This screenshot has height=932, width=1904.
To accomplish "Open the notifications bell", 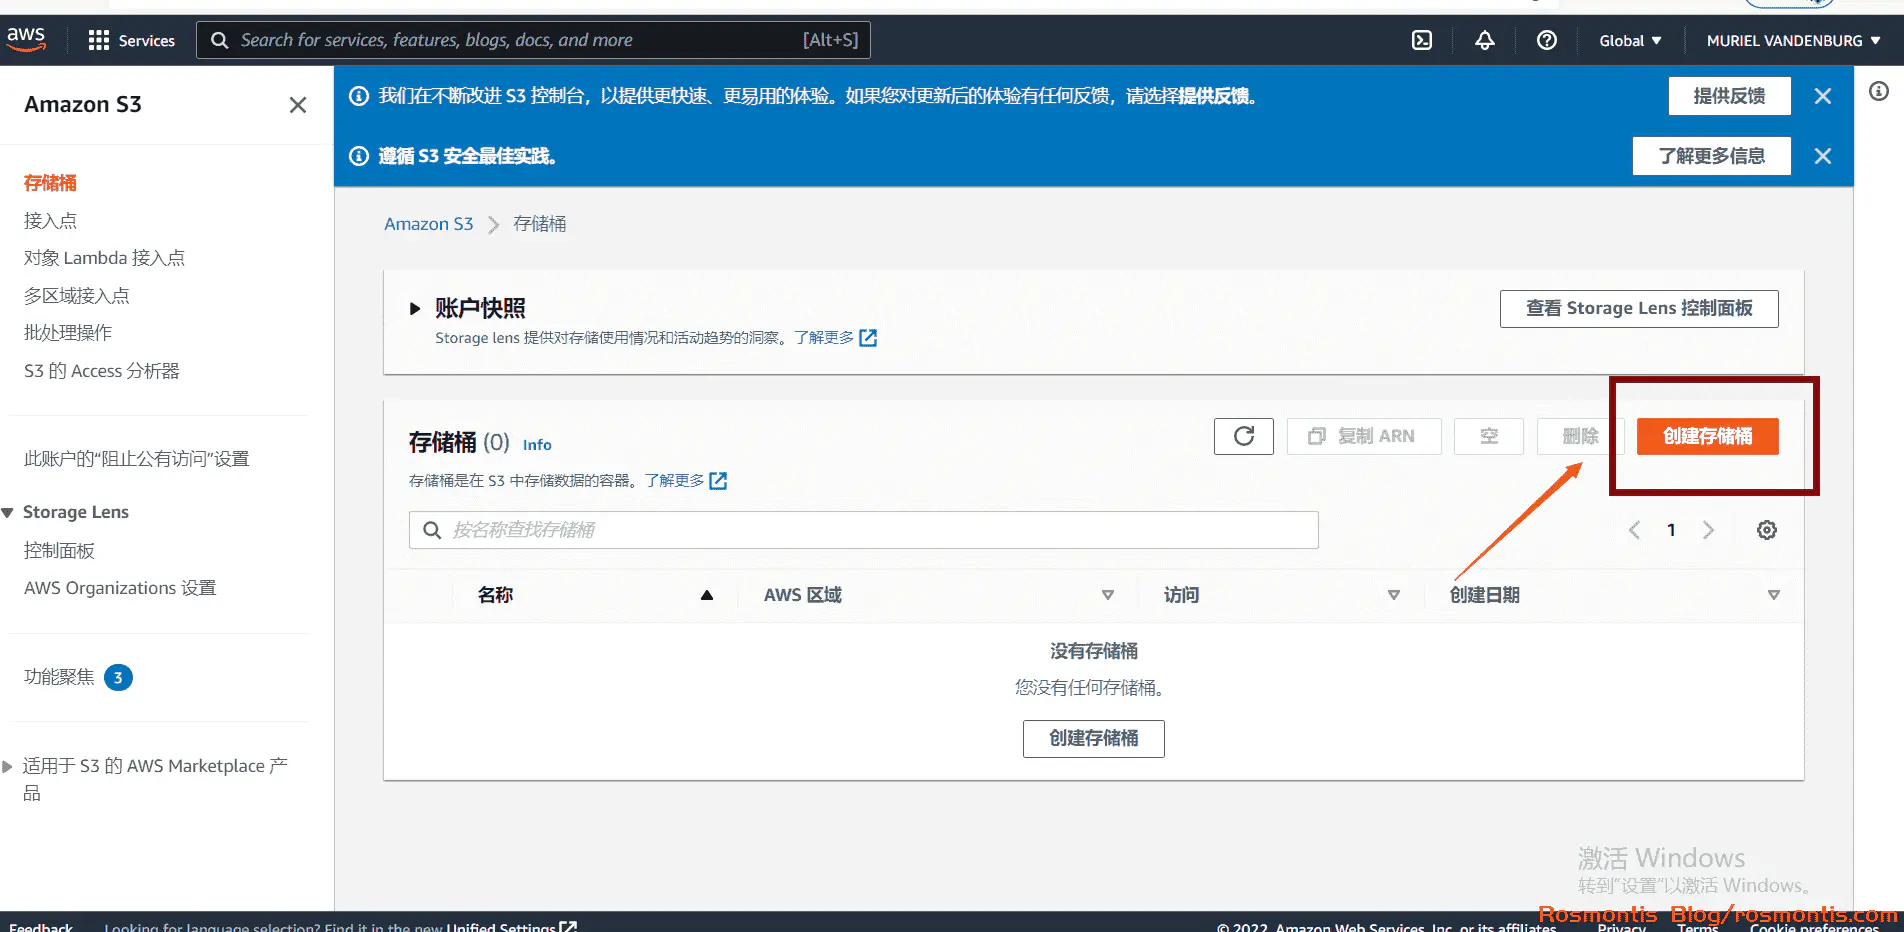I will tap(1485, 40).
